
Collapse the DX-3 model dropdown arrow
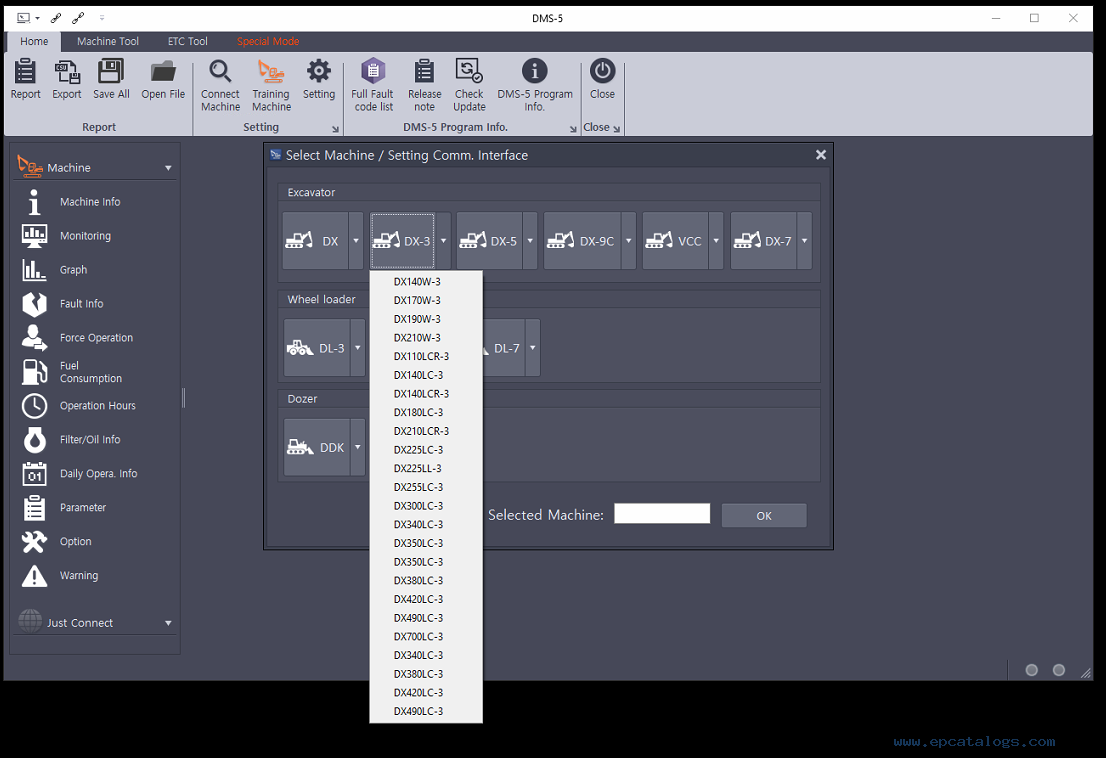[x=443, y=240]
